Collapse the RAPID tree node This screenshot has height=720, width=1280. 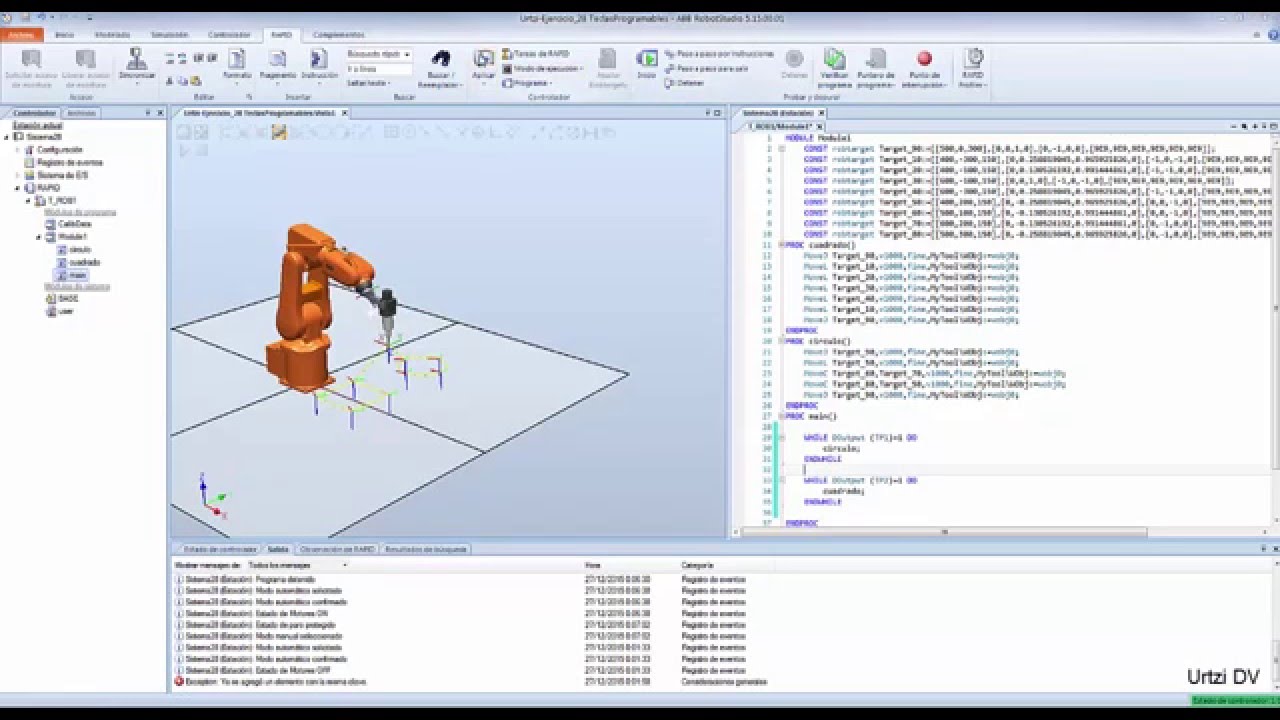(17, 188)
